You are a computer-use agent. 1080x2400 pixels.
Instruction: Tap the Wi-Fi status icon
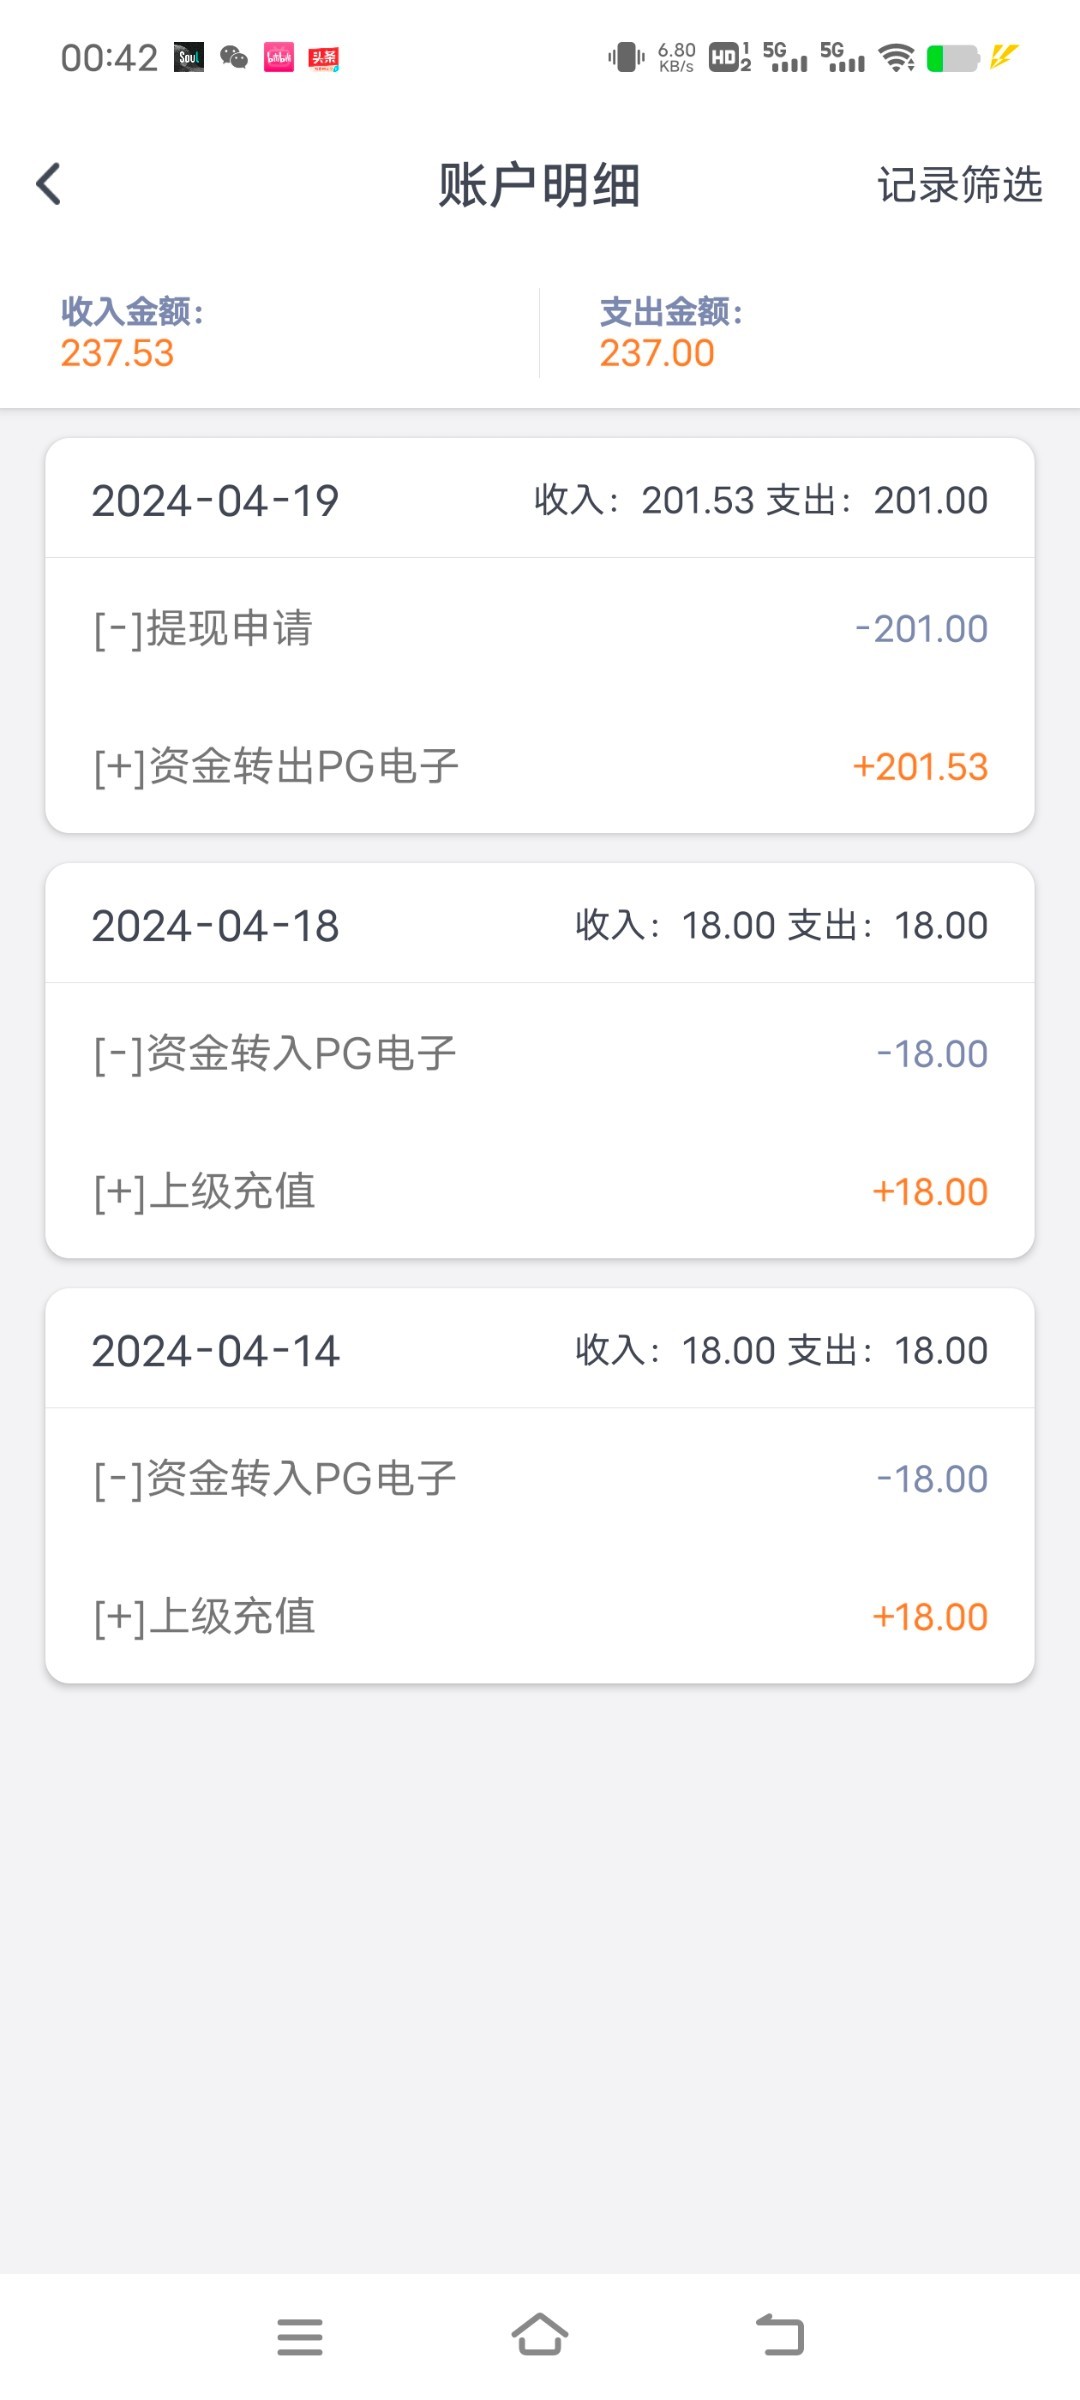pos(896,58)
